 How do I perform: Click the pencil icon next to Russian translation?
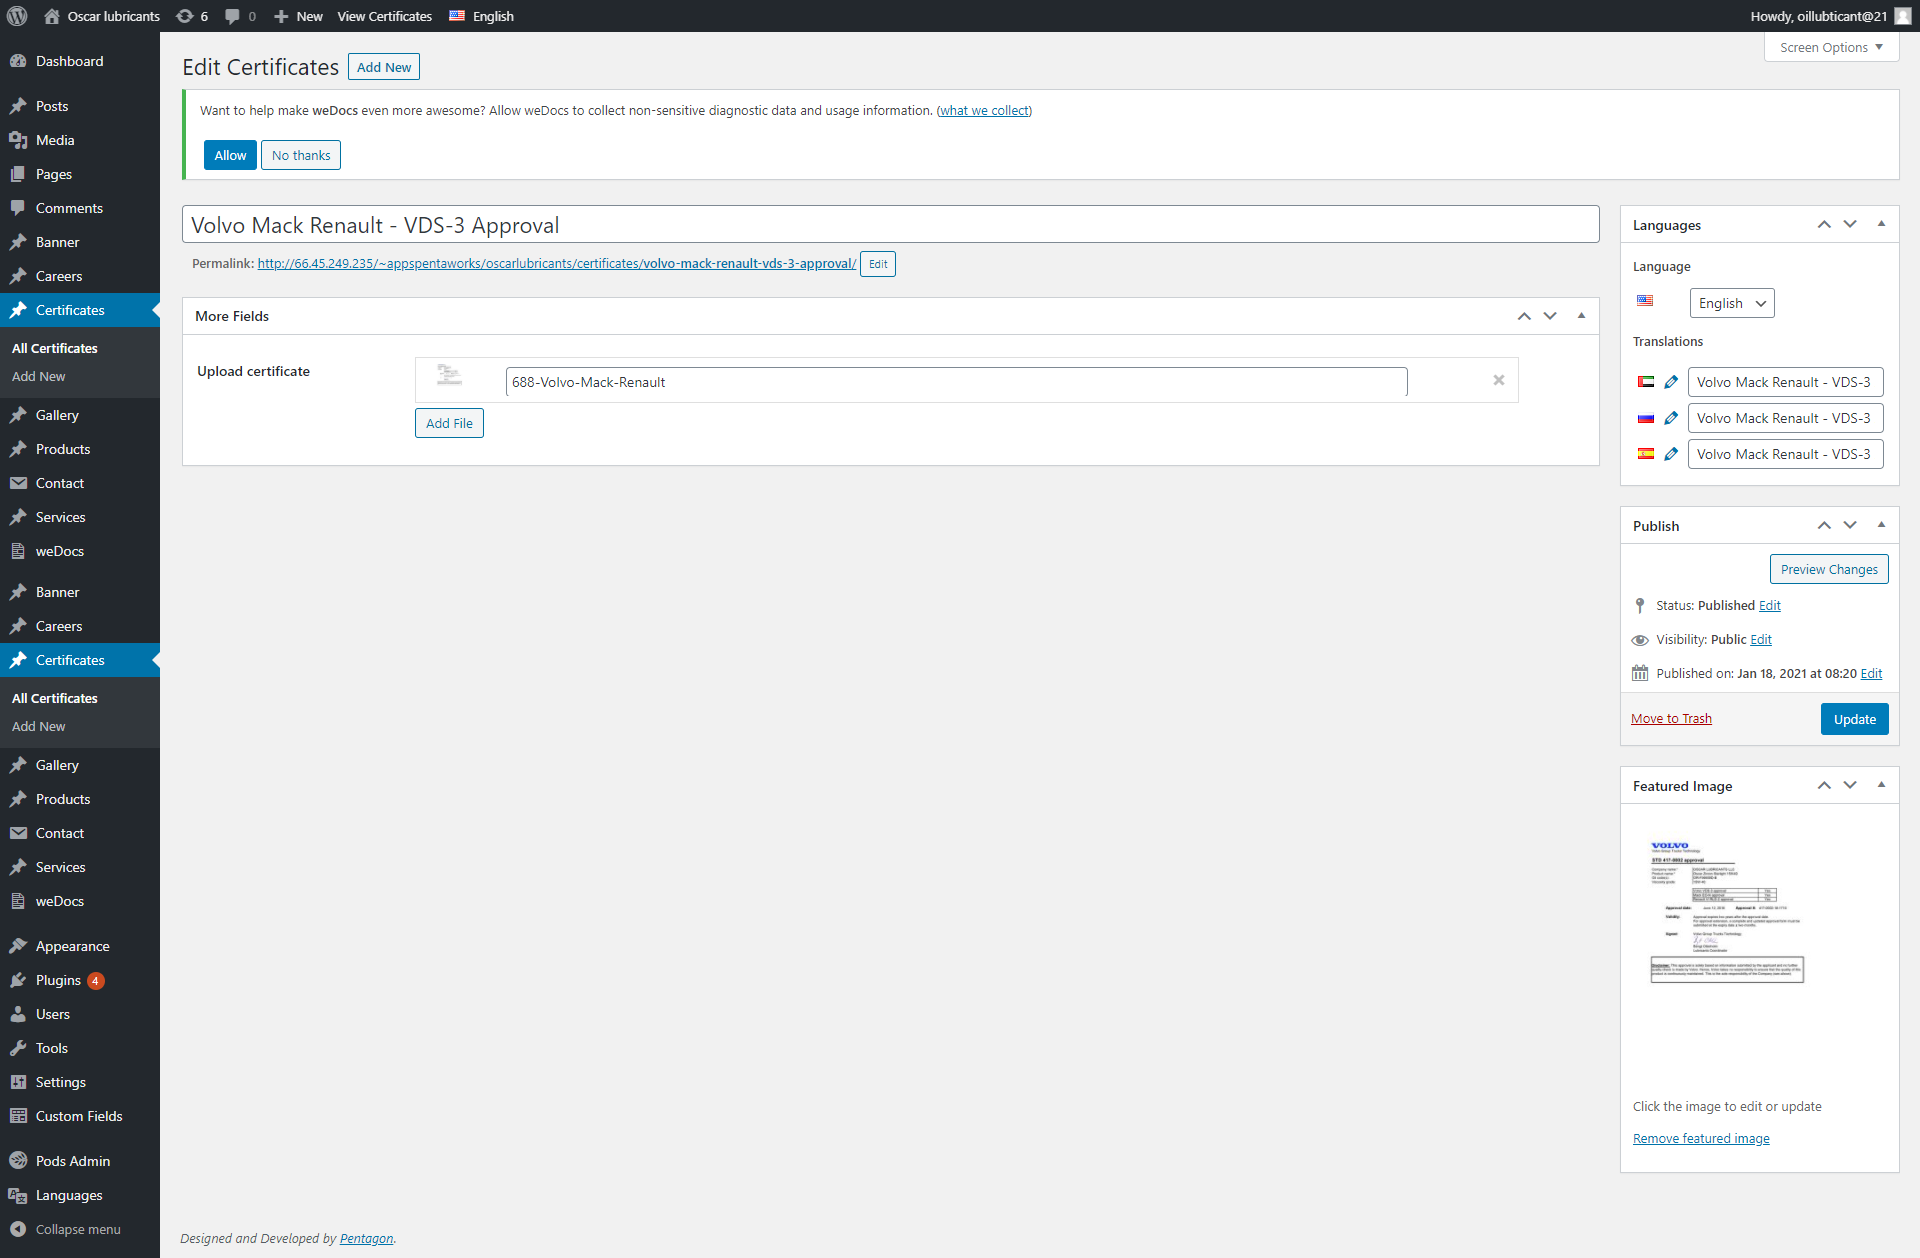click(1671, 418)
